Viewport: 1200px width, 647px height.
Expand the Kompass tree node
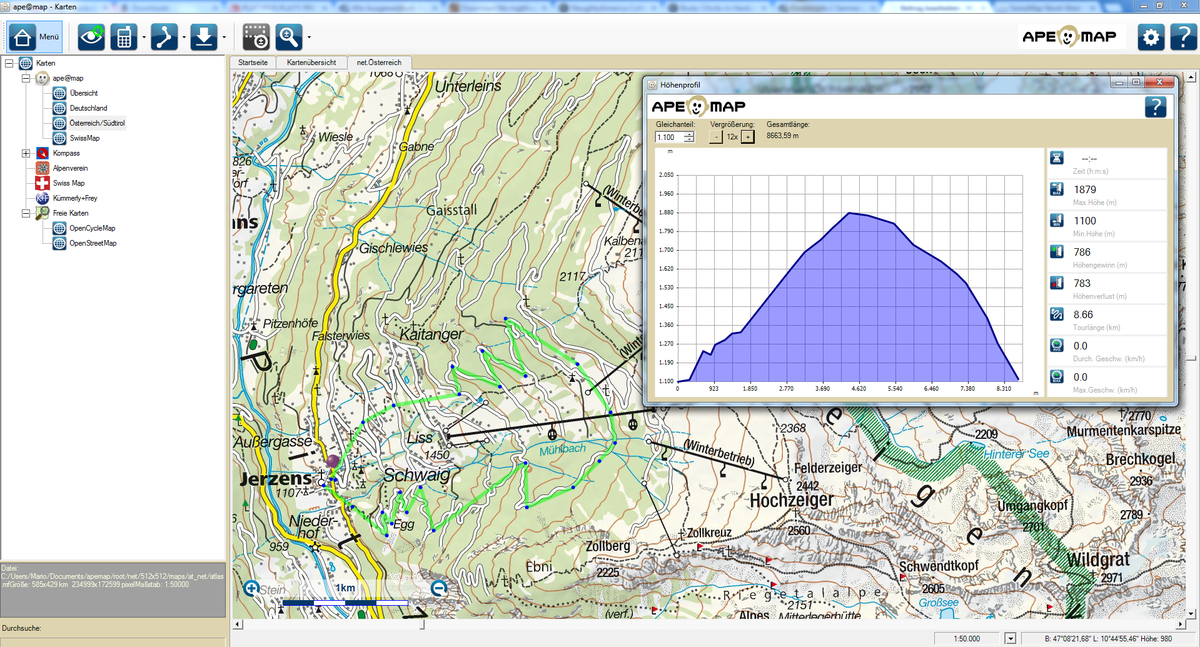[26, 153]
